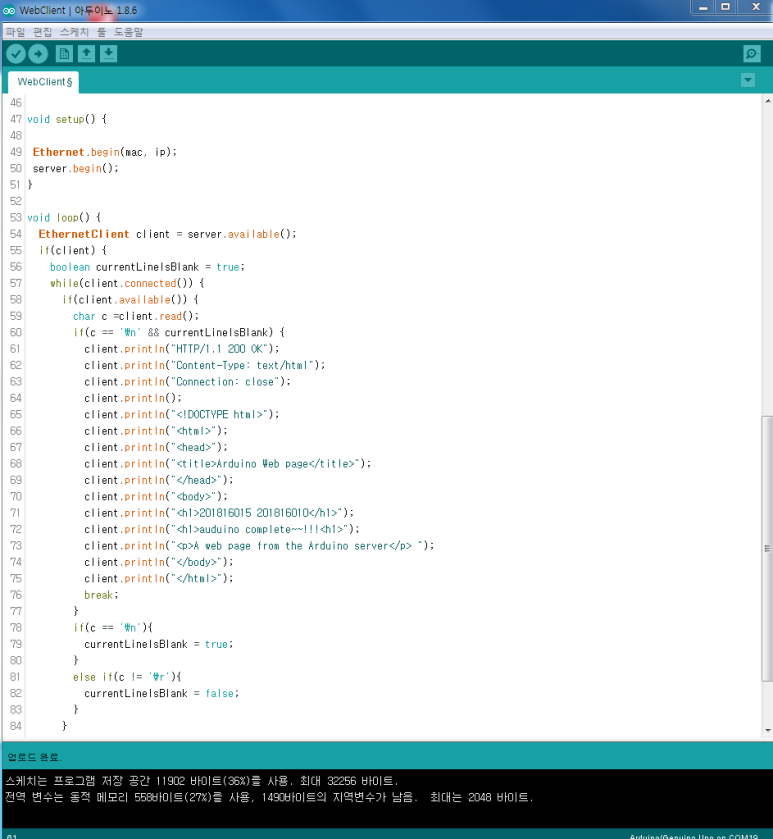This screenshot has width=773, height=839.
Task: Open the 파일 menu
Action: click(x=16, y=32)
